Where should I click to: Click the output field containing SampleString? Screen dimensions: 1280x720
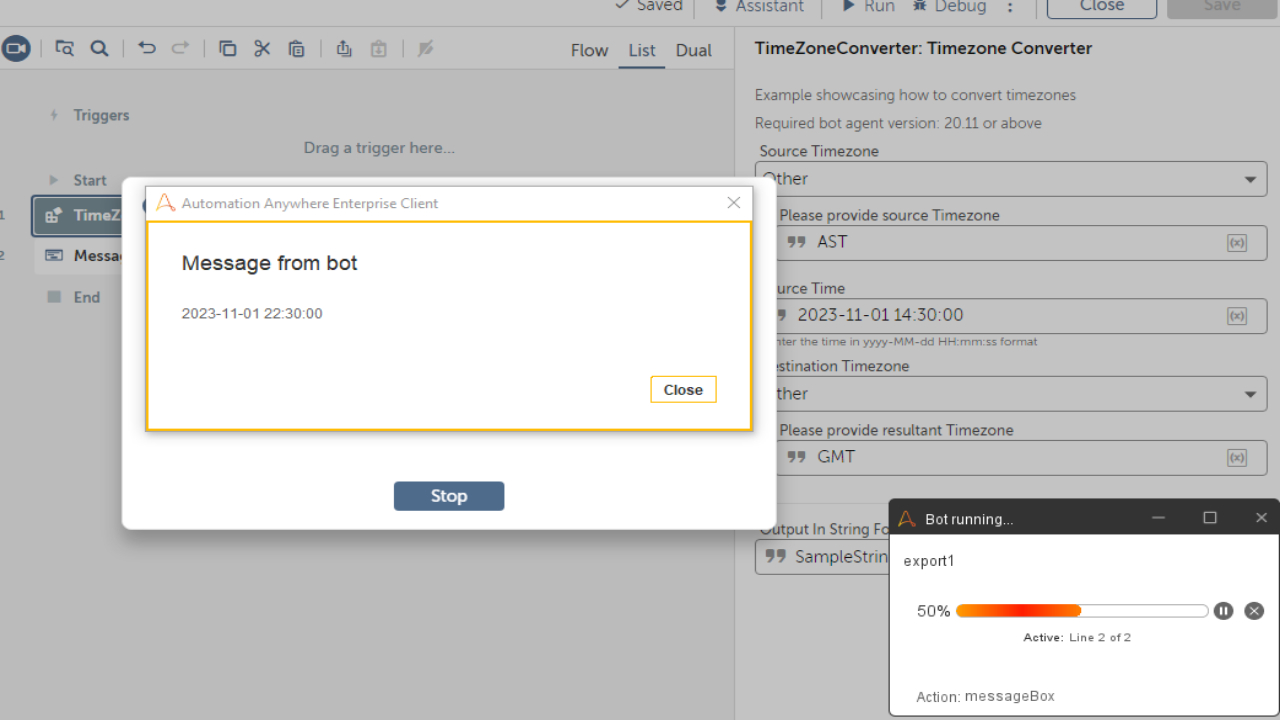coord(822,557)
